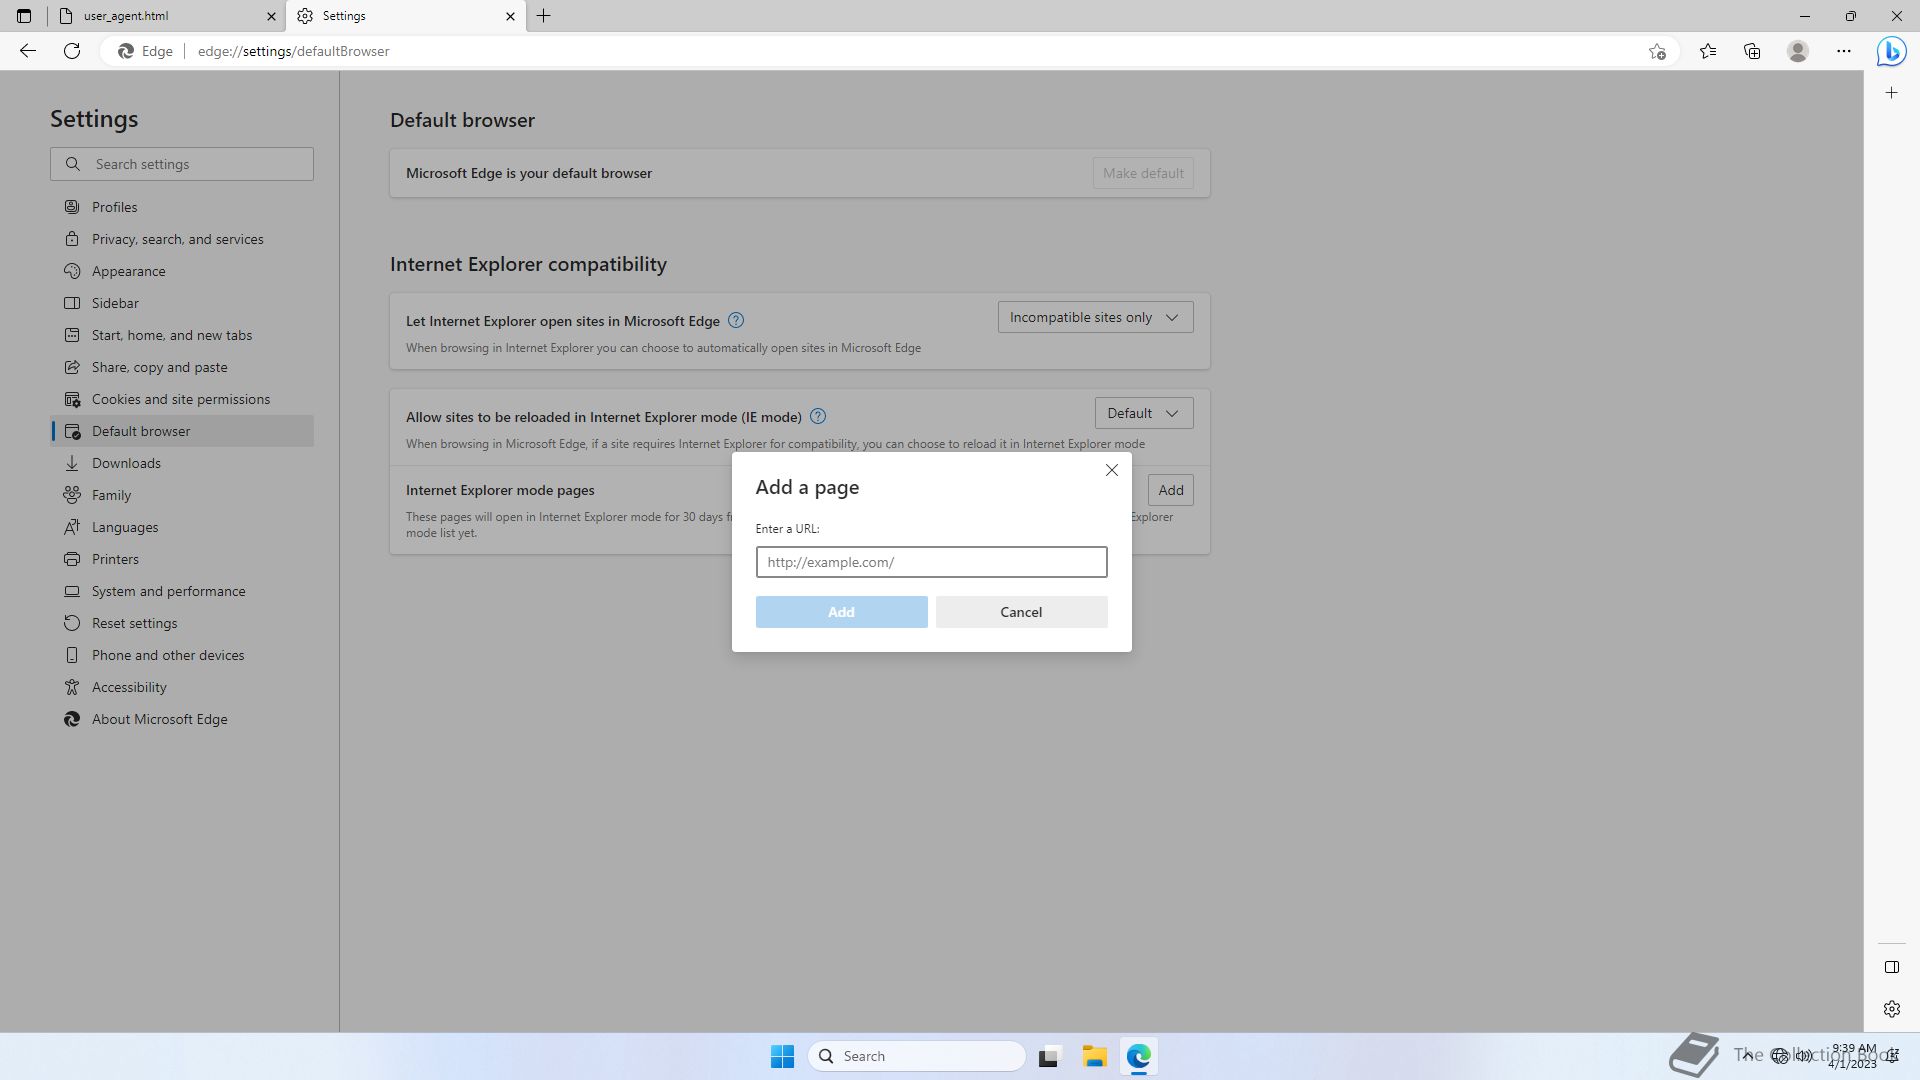The image size is (1920, 1080).
Task: Click help icon next to Let Internet Explorer open sites
Action: (736, 320)
